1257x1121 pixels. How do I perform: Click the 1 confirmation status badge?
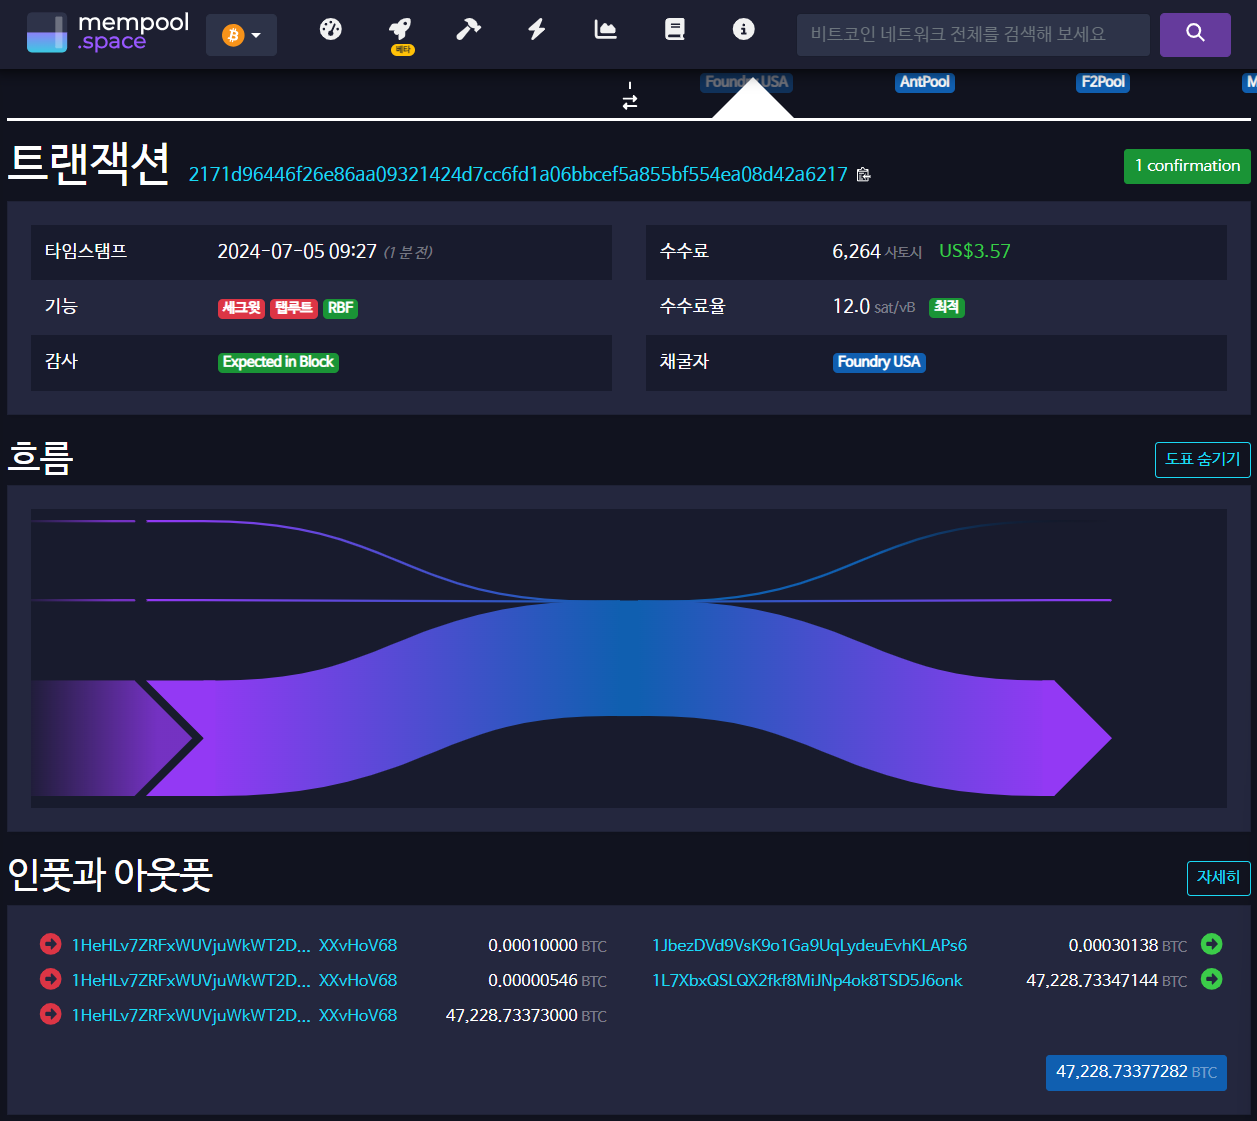click(x=1187, y=166)
